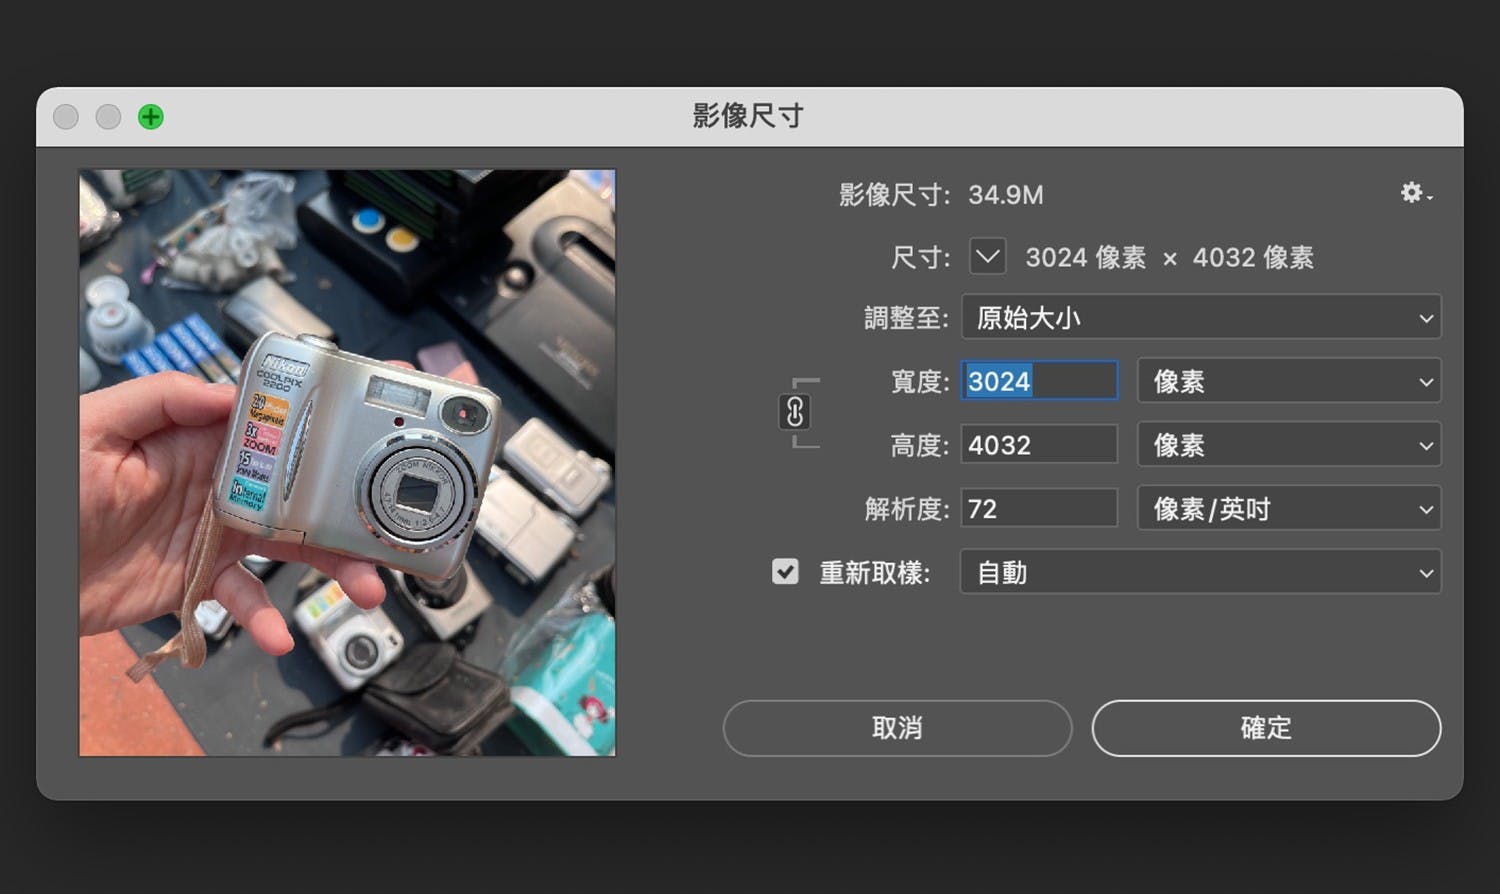
Task: Click the camera preview image
Action: [347, 463]
